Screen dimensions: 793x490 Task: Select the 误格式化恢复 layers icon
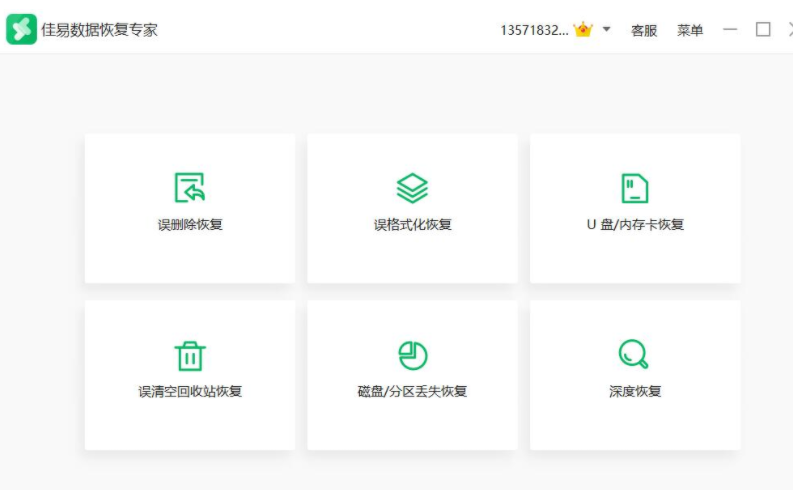tap(412, 188)
